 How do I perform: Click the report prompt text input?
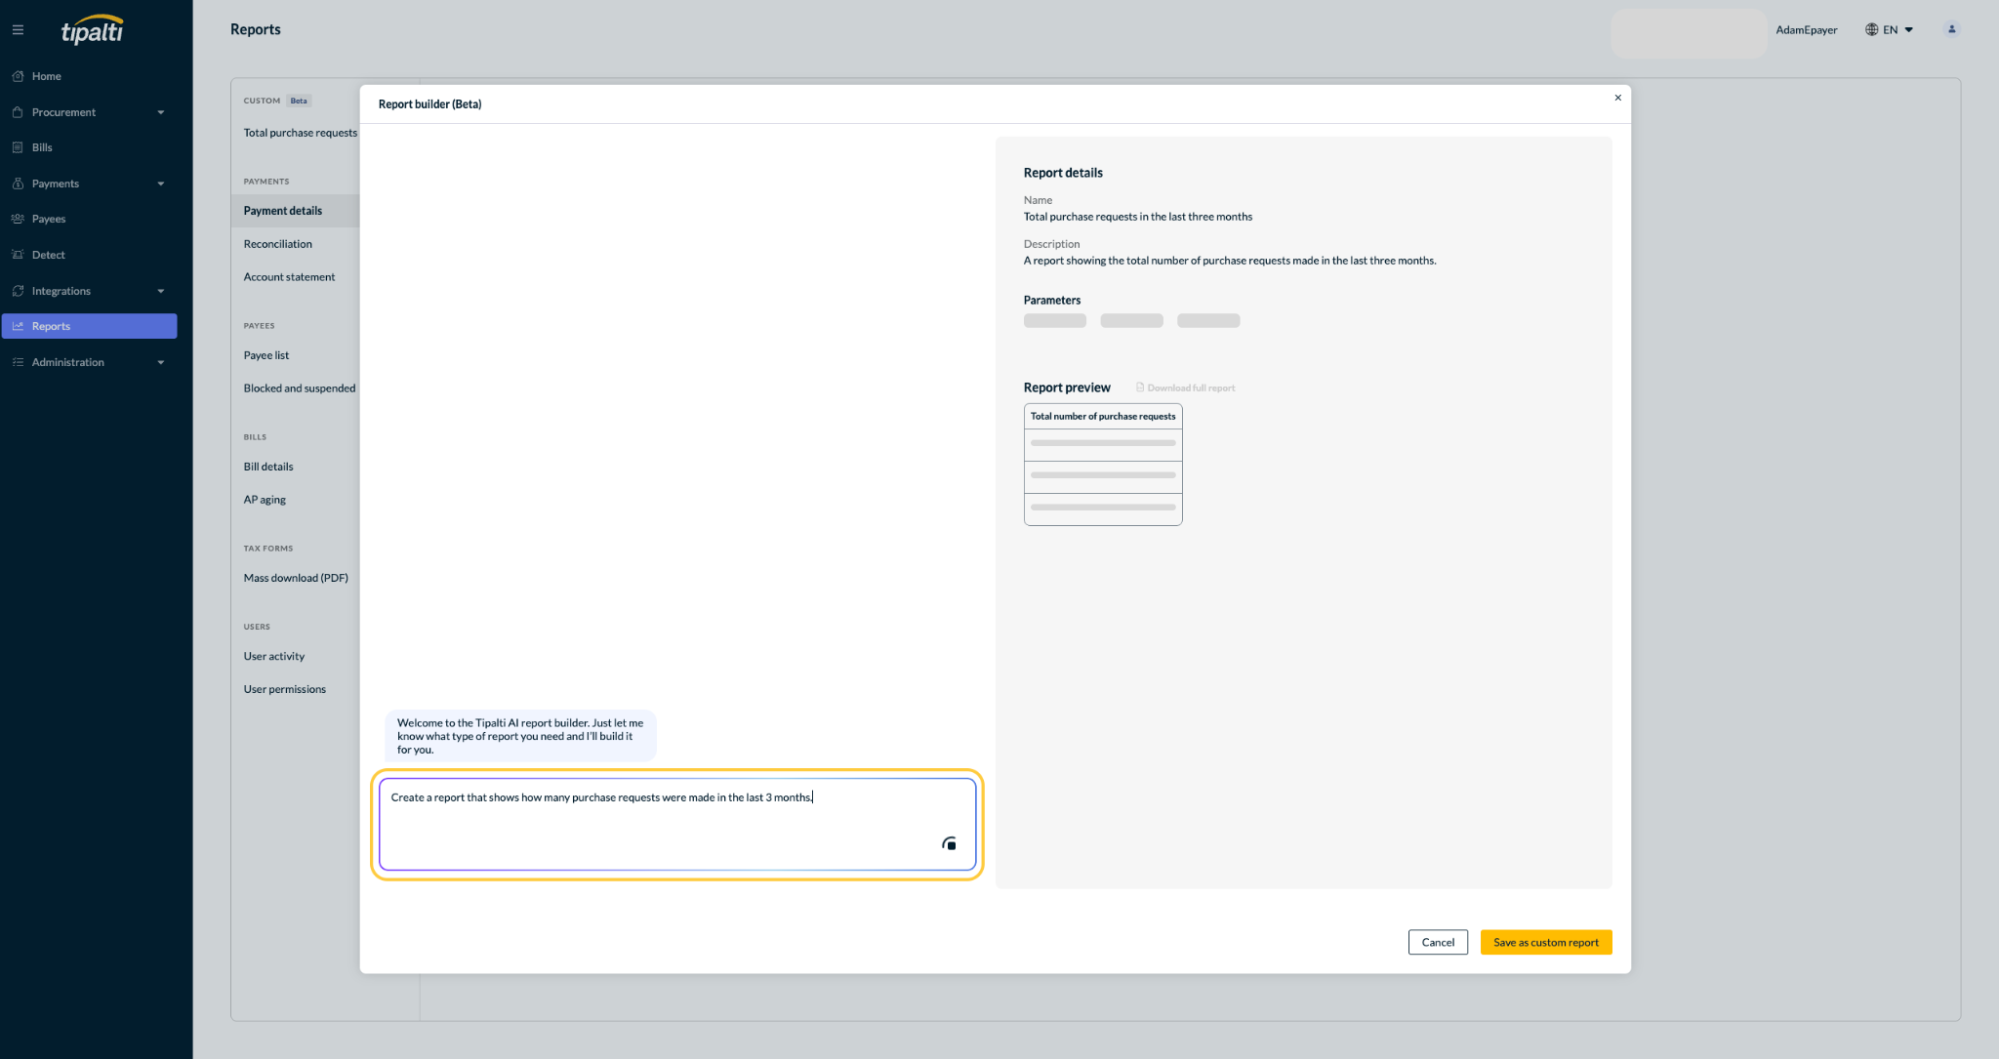(x=677, y=824)
